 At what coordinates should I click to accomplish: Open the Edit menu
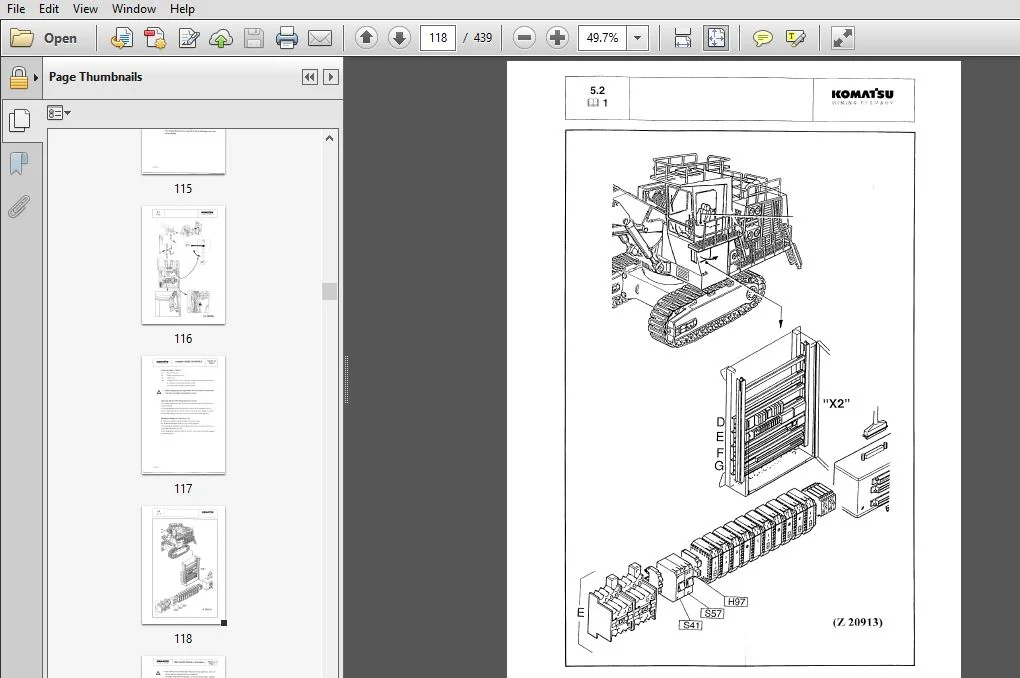(49, 8)
